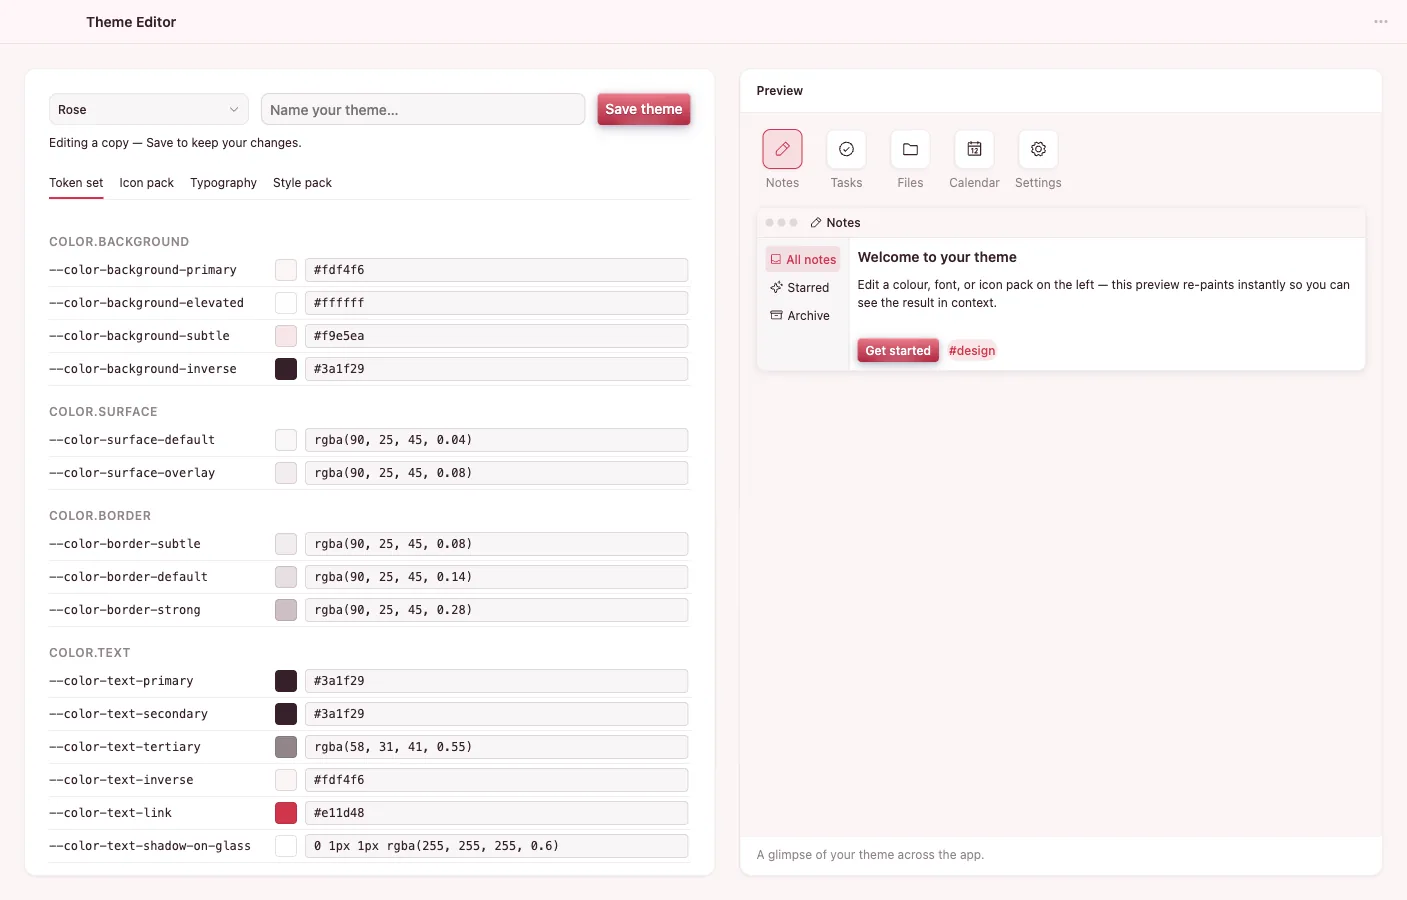Select Archive in preview sidebar
The height and width of the screenshot is (900, 1407).
tap(803, 315)
